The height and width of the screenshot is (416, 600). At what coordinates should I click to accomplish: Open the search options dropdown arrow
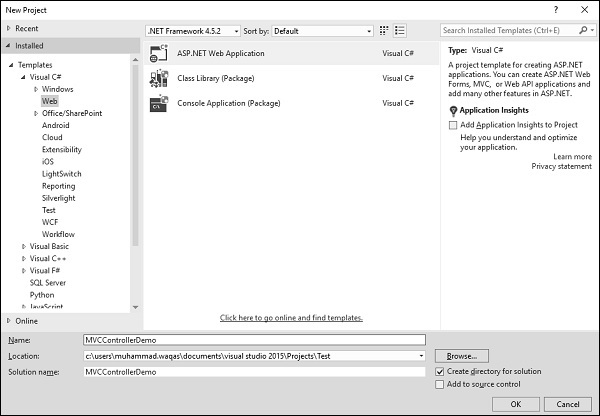click(592, 30)
